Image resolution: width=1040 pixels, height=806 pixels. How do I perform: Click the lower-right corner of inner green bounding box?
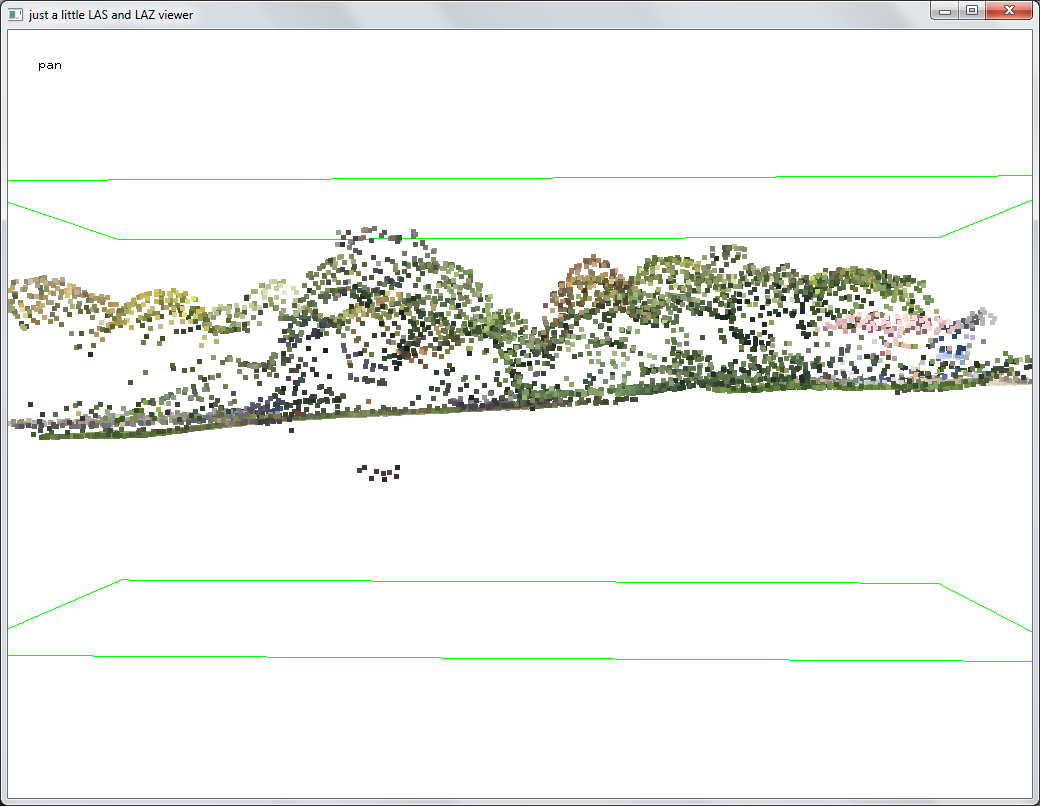tap(939, 583)
